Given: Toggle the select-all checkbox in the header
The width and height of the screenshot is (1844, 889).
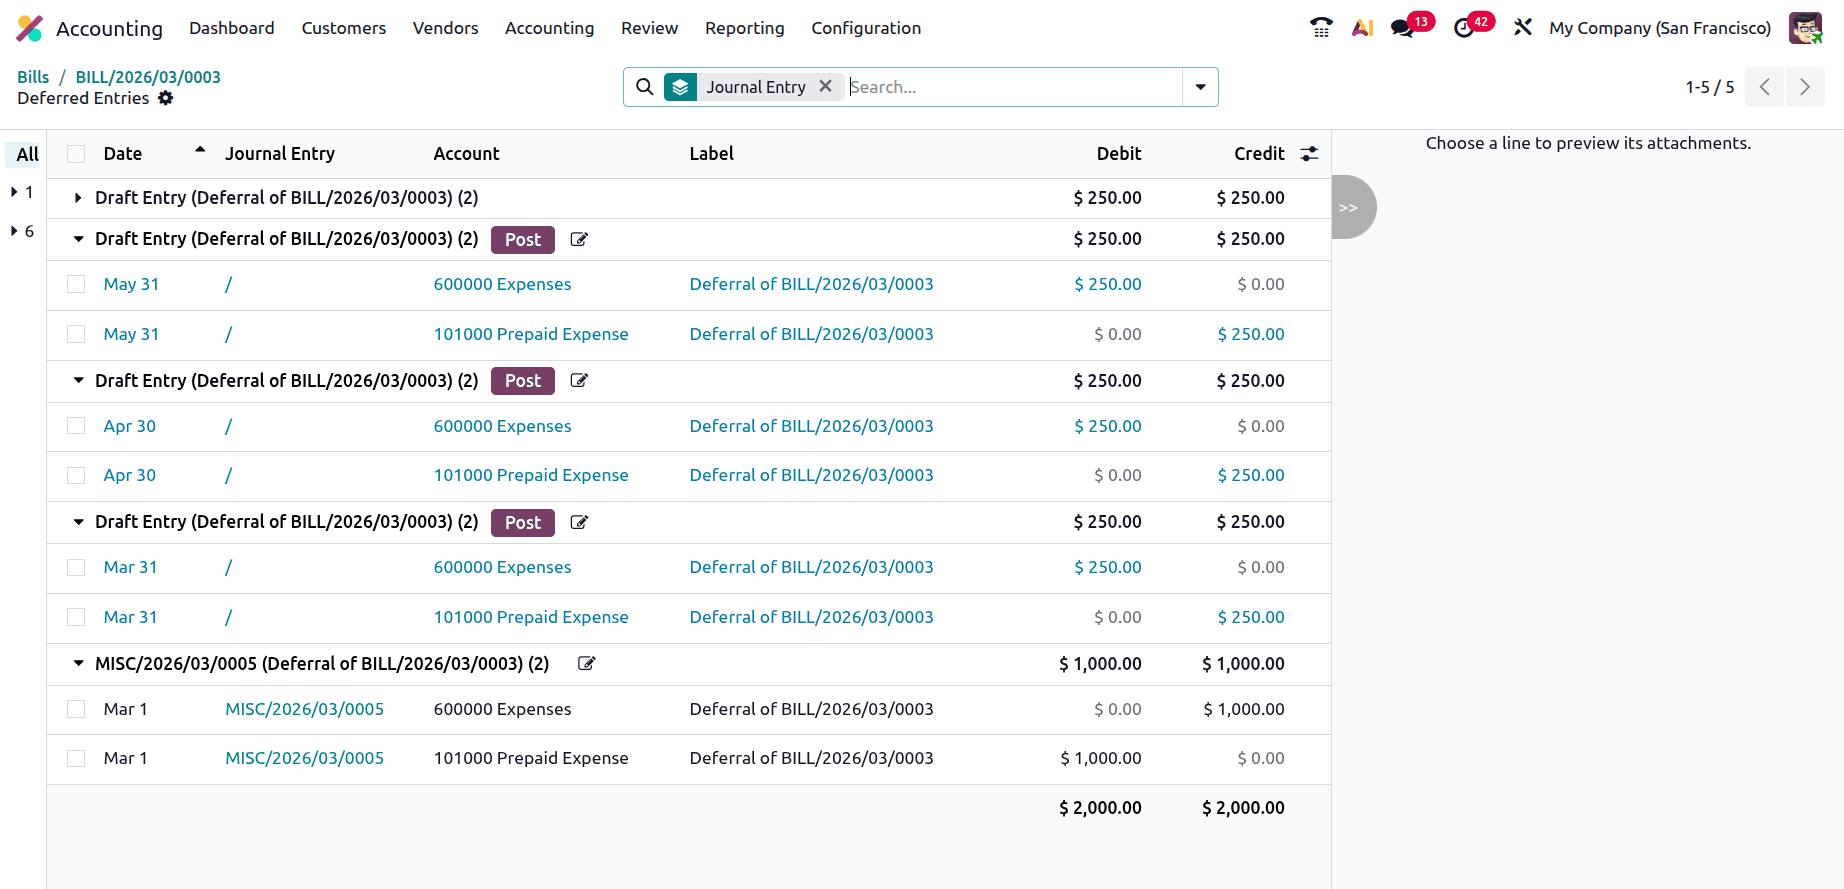Looking at the screenshot, I should pyautogui.click(x=76, y=154).
